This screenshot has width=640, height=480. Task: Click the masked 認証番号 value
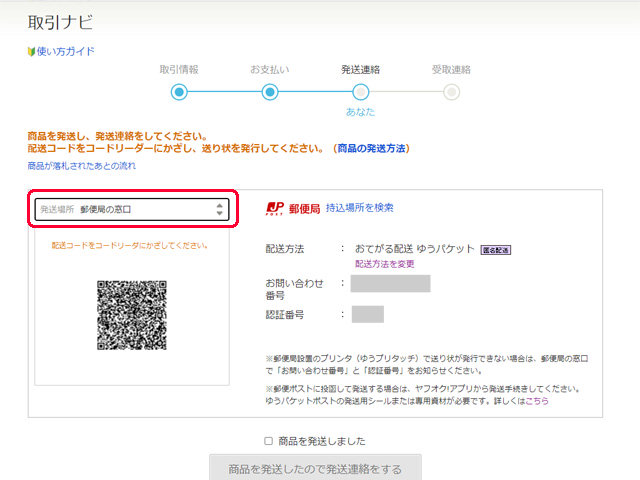click(x=368, y=314)
